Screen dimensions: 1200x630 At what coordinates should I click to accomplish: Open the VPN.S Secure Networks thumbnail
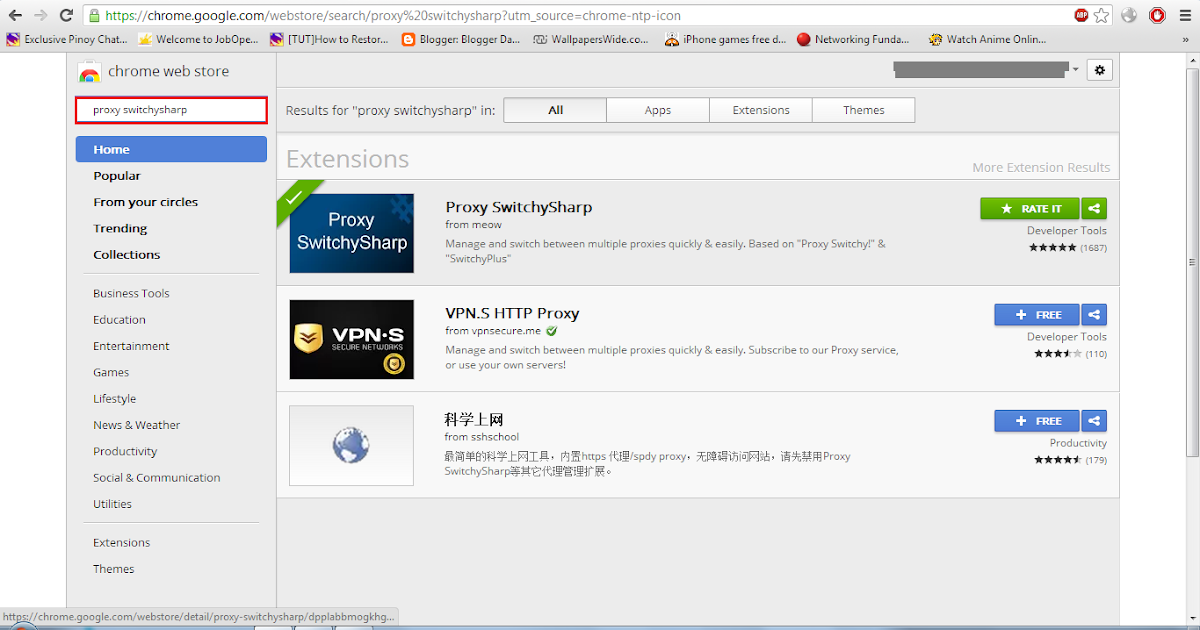351,339
